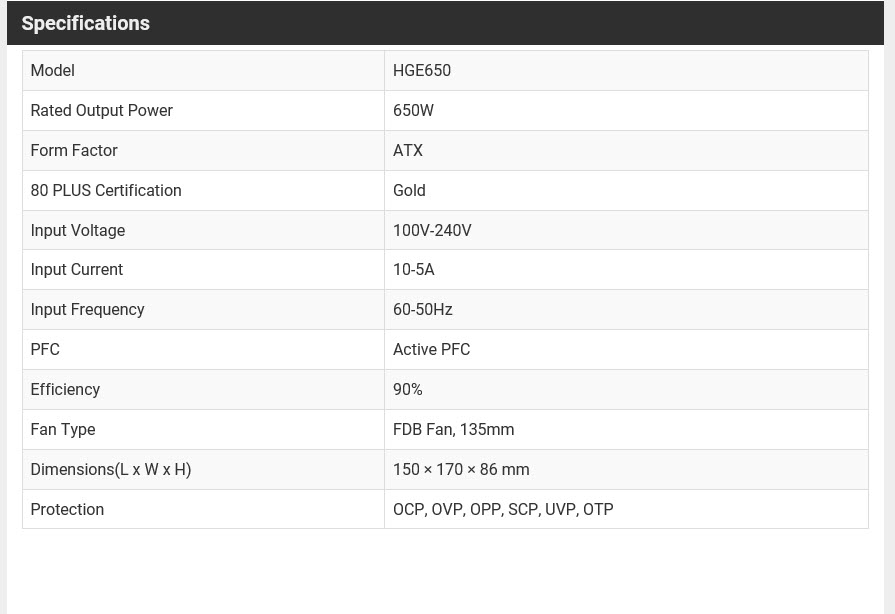This screenshot has height=614, width=895.
Task: Select the Gold certification value
Action: point(409,191)
